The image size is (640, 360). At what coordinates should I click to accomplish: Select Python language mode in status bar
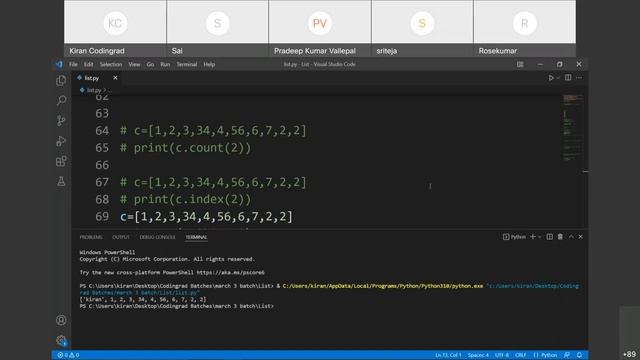545,355
